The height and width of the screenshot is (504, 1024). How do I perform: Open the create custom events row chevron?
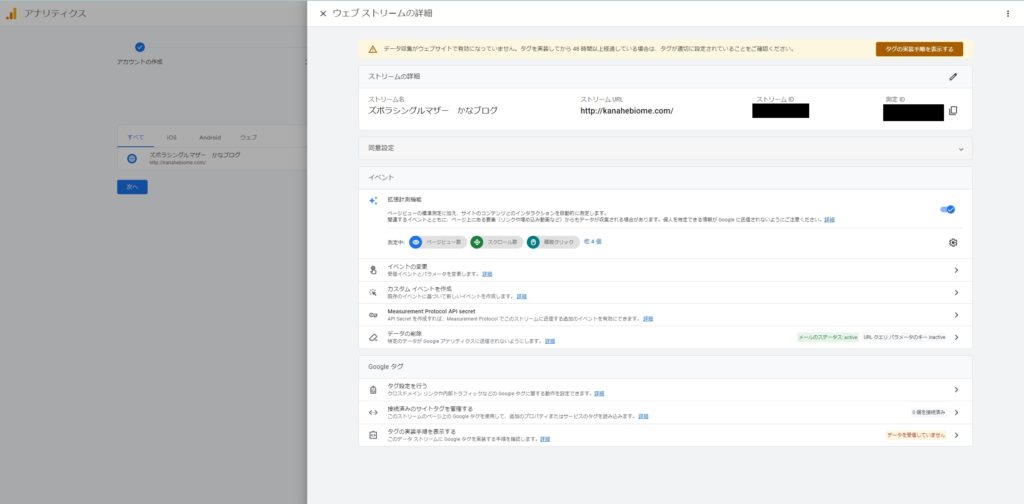click(x=956, y=293)
